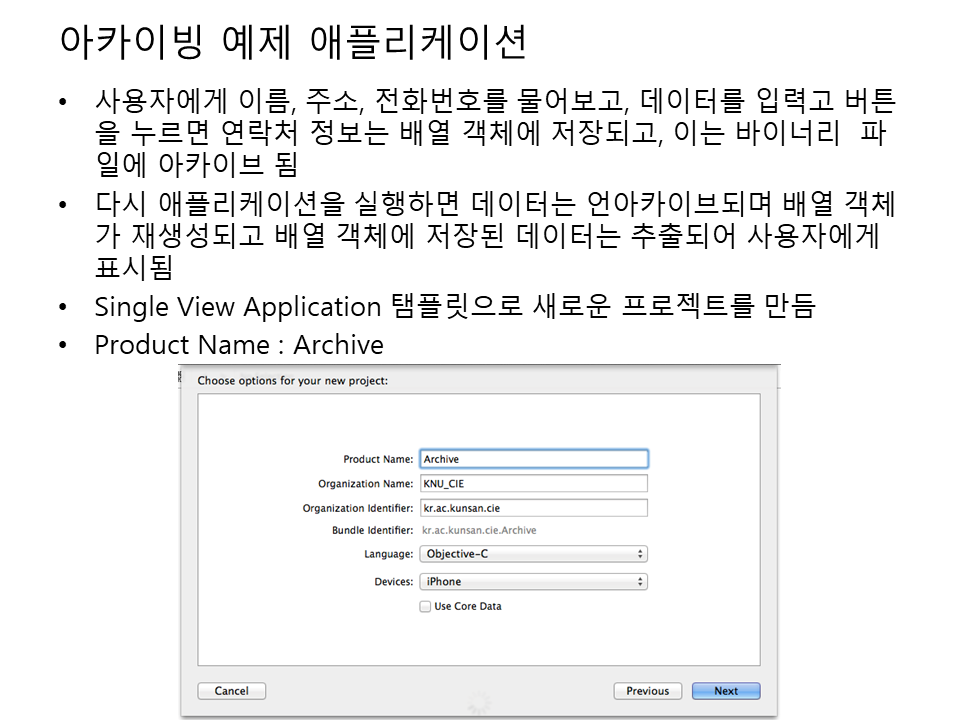Click the "Devices:" label
This screenshot has height=720, width=960.
point(393,582)
